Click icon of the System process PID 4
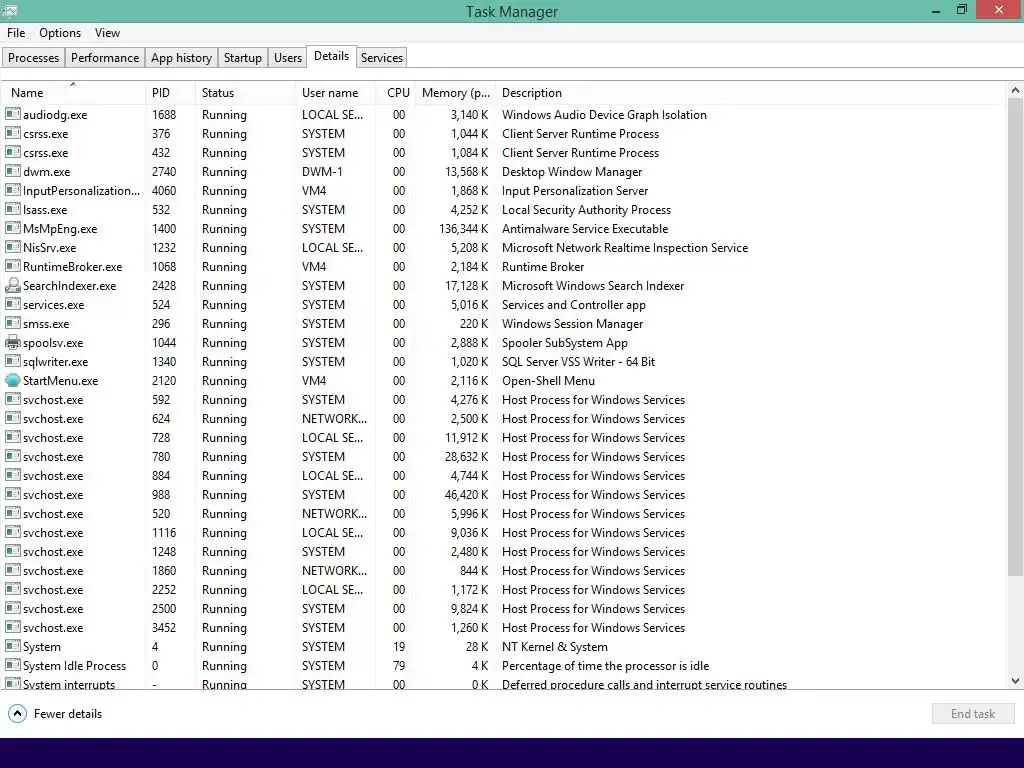Image resolution: width=1024 pixels, height=768 pixels. tap(12, 647)
